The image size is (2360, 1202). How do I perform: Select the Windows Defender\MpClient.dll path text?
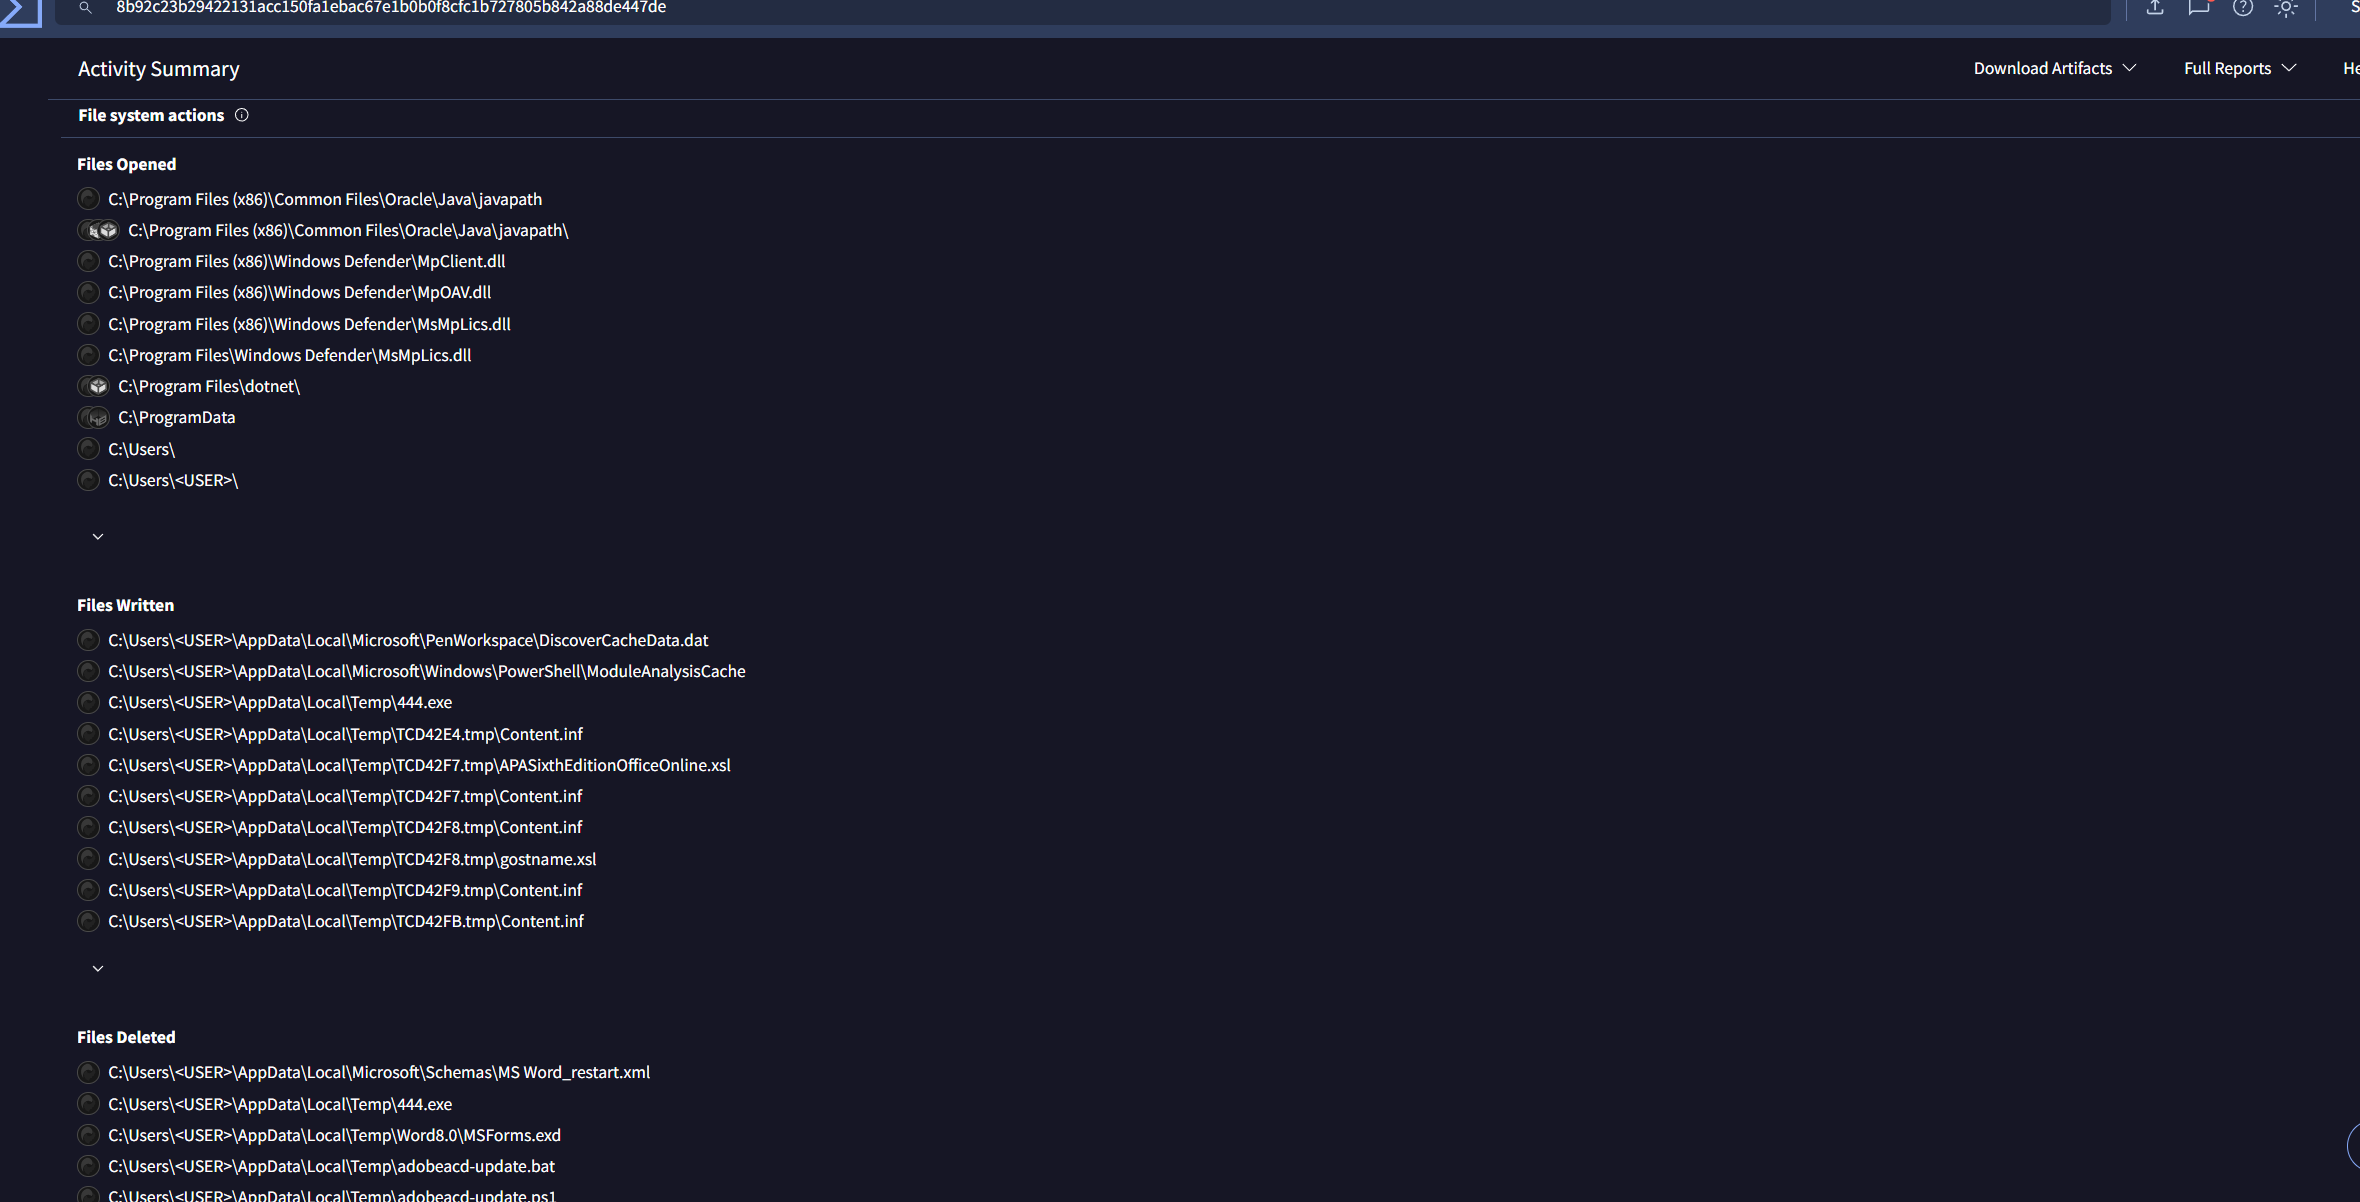307,261
